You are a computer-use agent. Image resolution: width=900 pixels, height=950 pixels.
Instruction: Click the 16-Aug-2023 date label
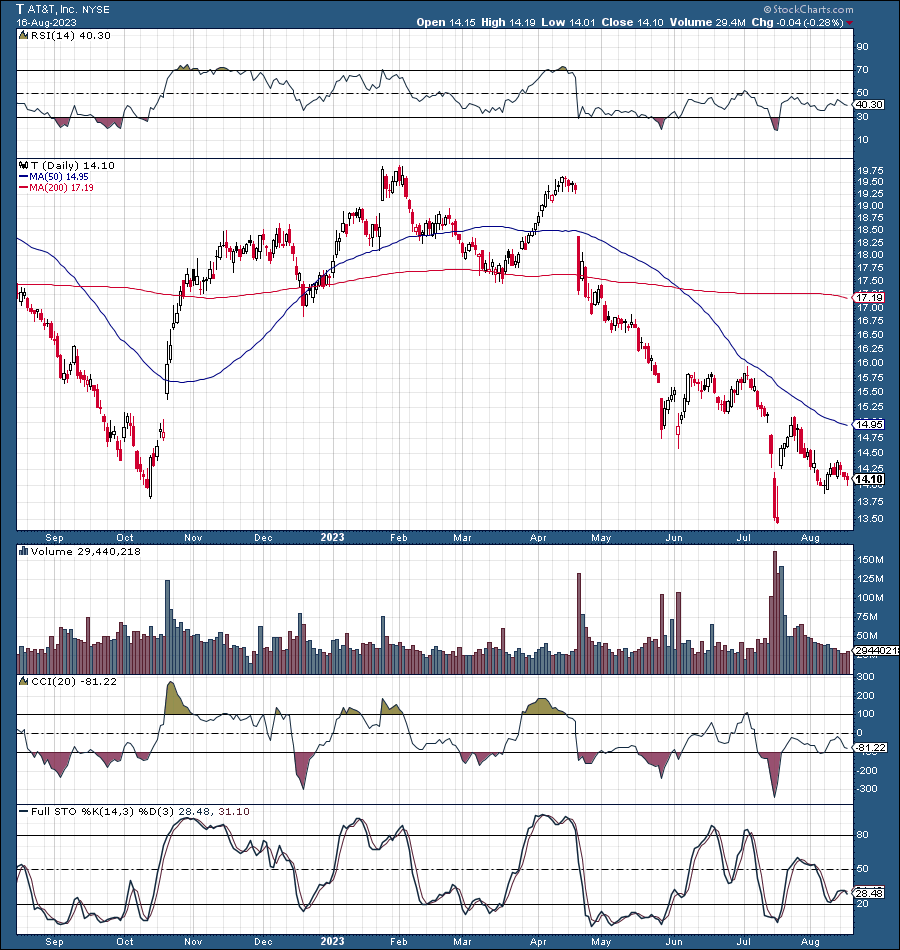pos(47,22)
